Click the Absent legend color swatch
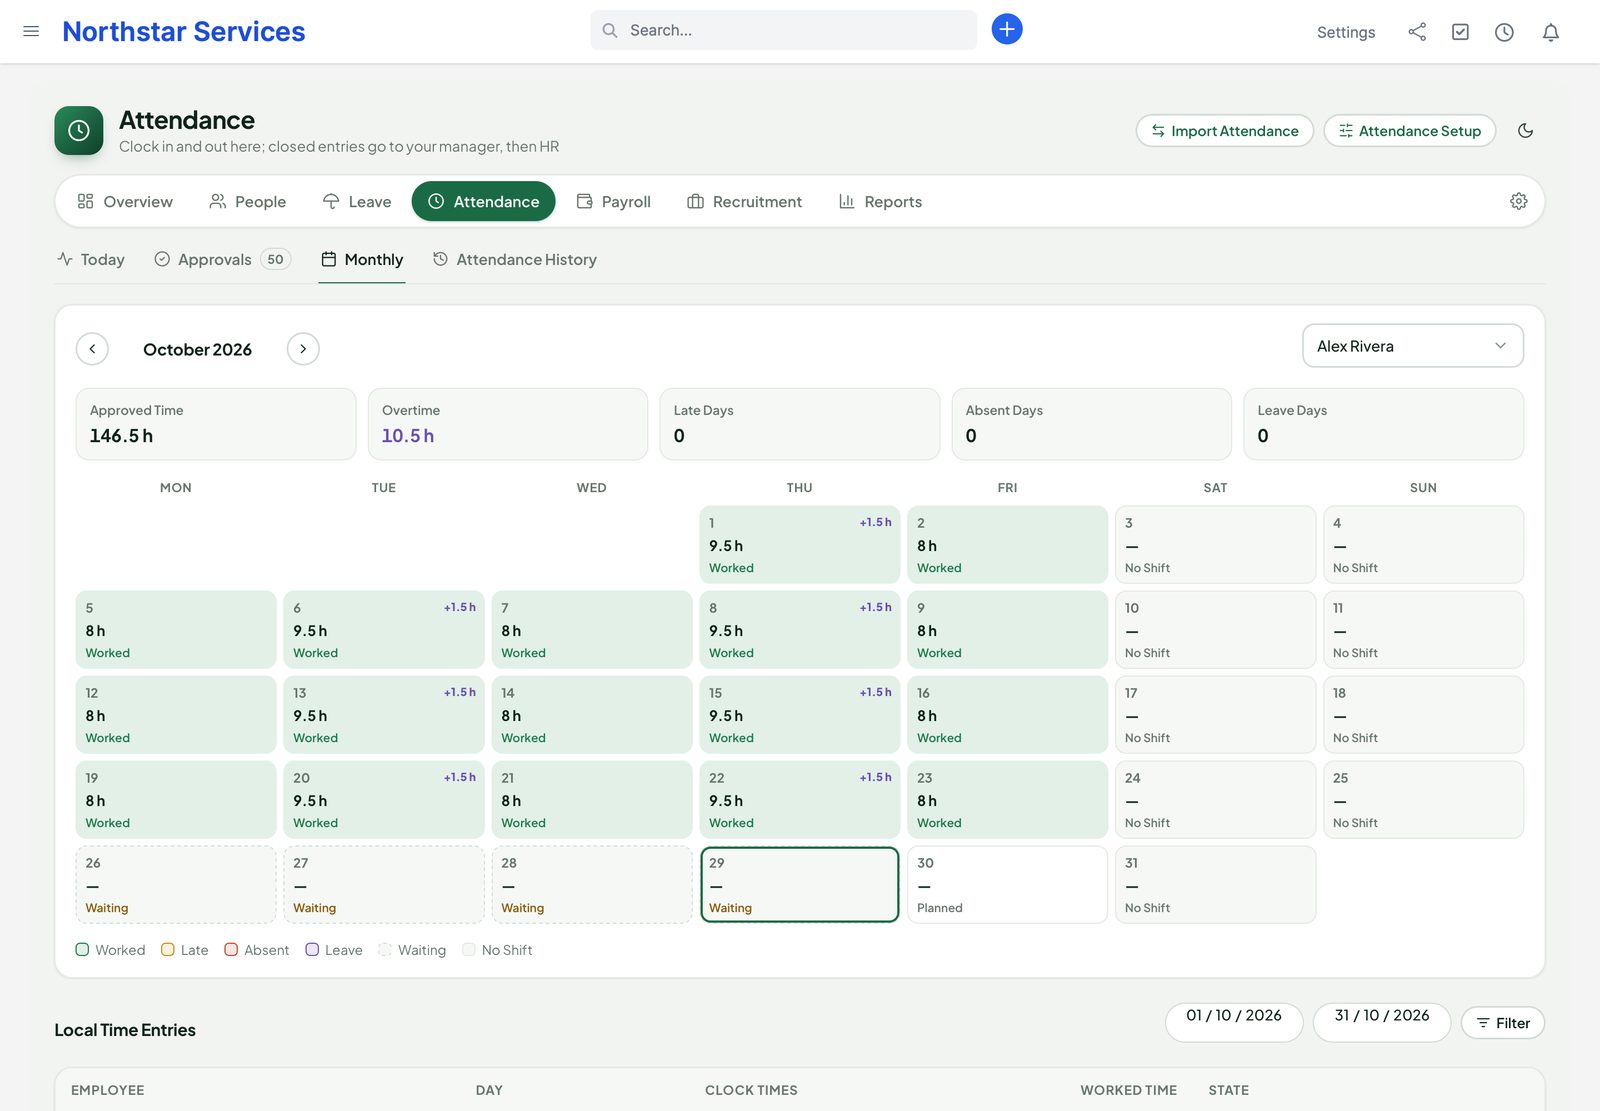 [231, 950]
